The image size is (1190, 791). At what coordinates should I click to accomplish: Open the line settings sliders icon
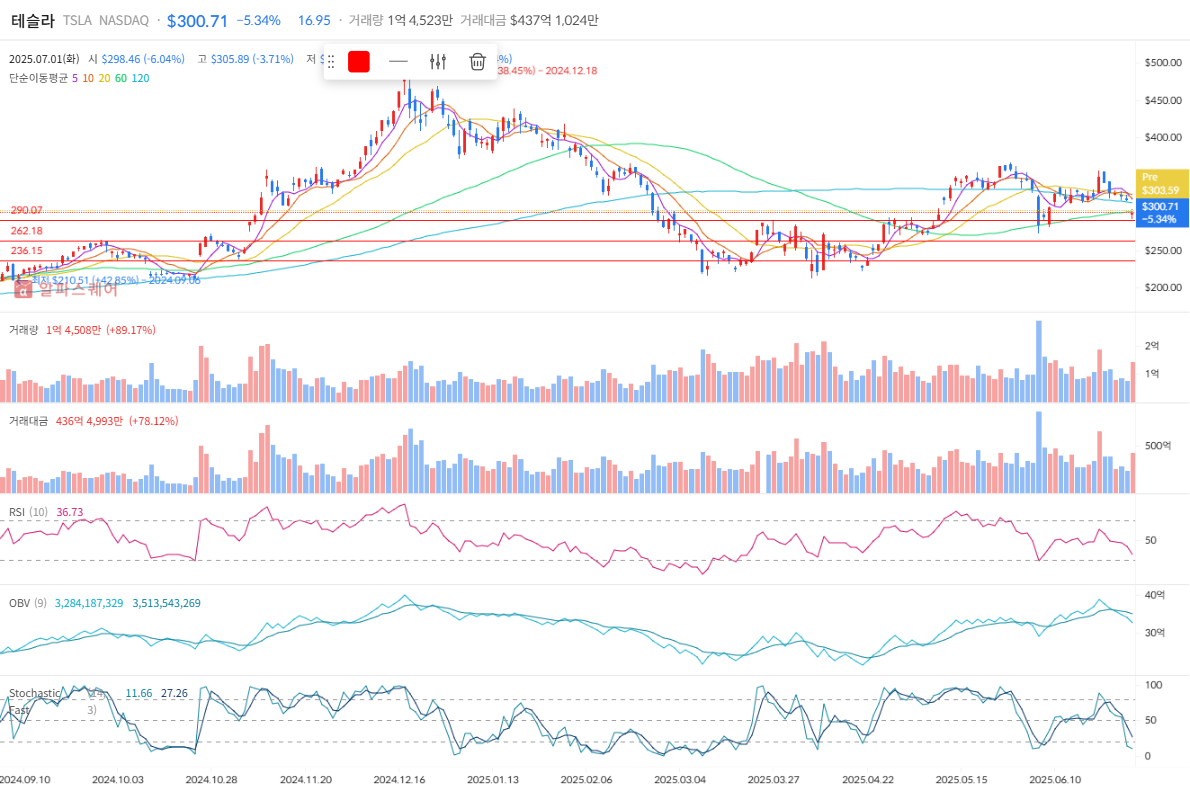438,61
